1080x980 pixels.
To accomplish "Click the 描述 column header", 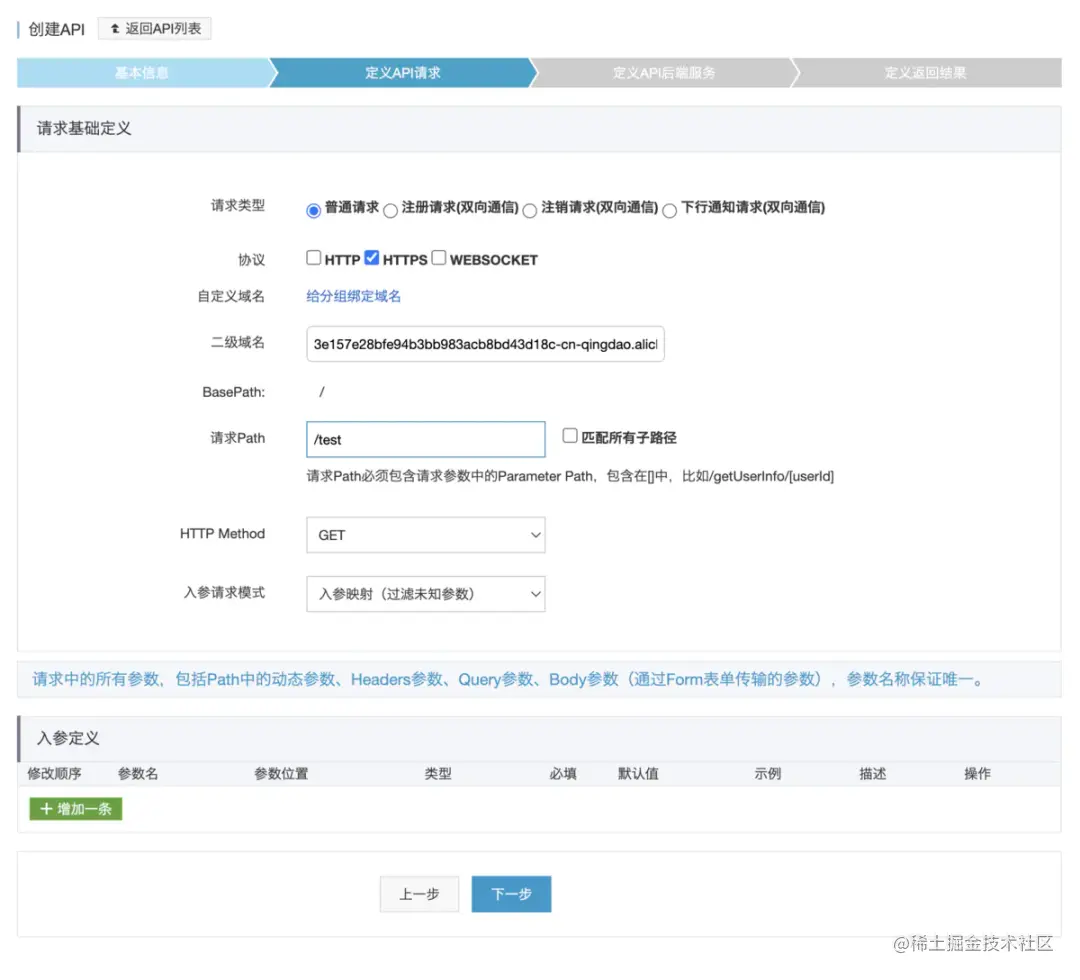I will [873, 773].
